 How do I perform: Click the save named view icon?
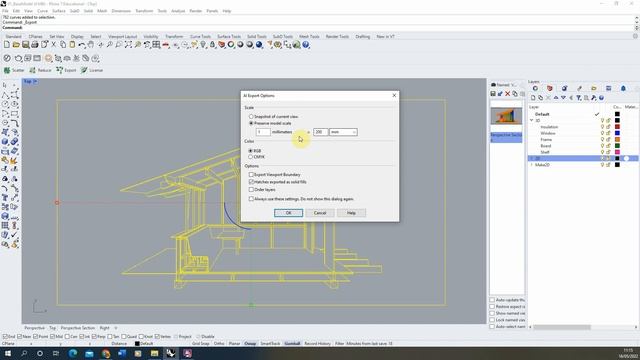point(493,94)
